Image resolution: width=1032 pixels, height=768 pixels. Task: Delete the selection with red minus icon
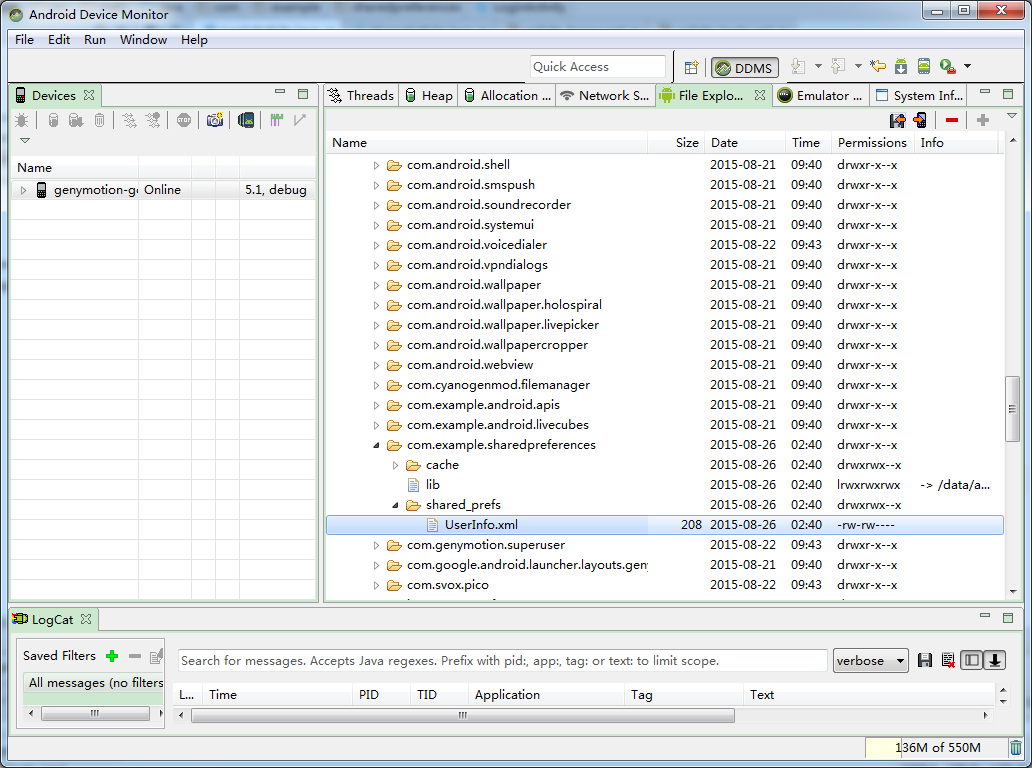[952, 120]
